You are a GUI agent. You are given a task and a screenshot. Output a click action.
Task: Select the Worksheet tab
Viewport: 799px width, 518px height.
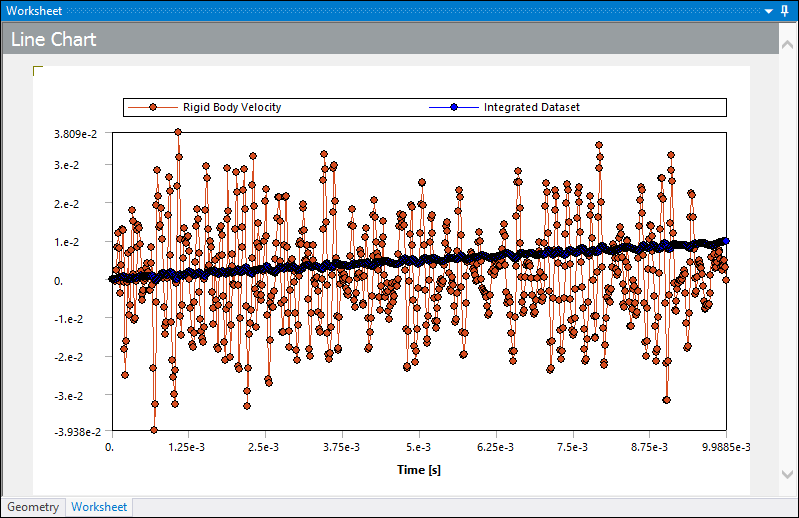pyautogui.click(x=99, y=507)
